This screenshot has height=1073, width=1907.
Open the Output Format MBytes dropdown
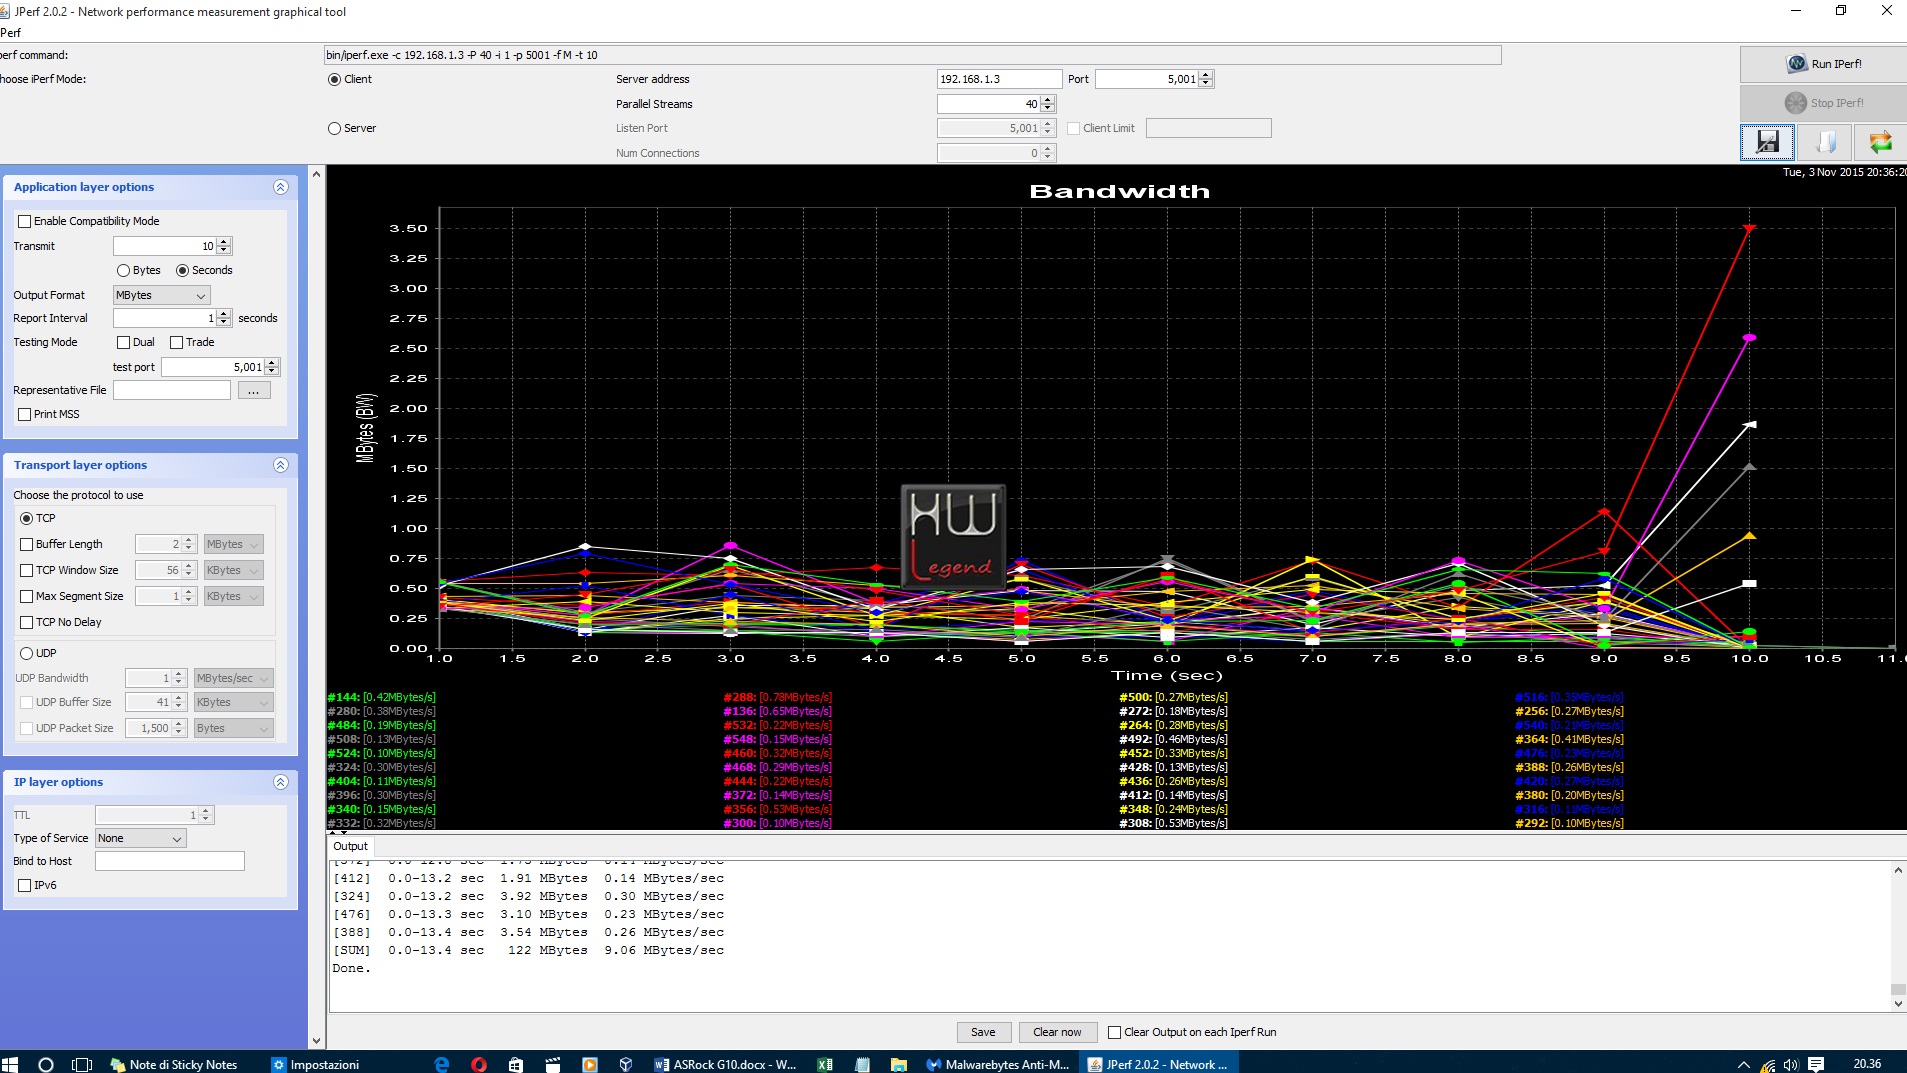[x=161, y=295]
